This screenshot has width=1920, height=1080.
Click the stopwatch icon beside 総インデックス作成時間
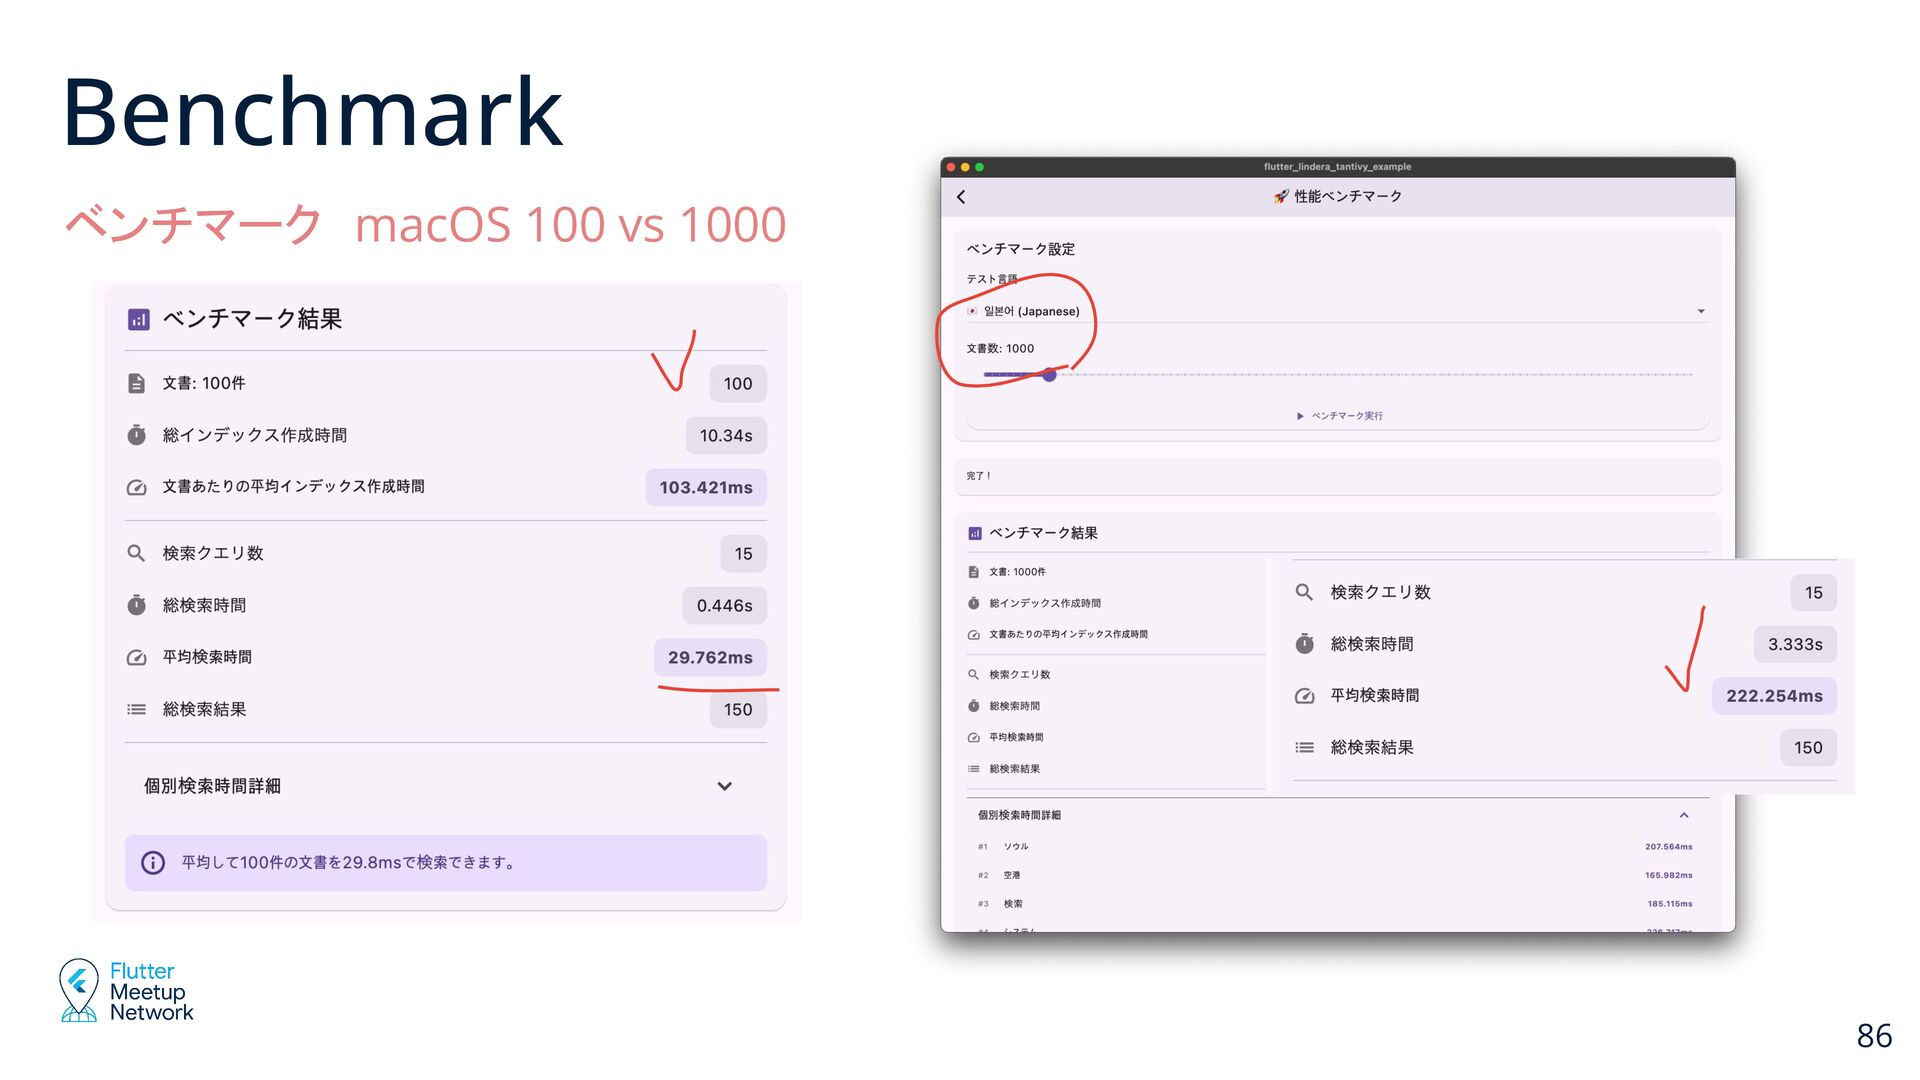click(x=137, y=436)
